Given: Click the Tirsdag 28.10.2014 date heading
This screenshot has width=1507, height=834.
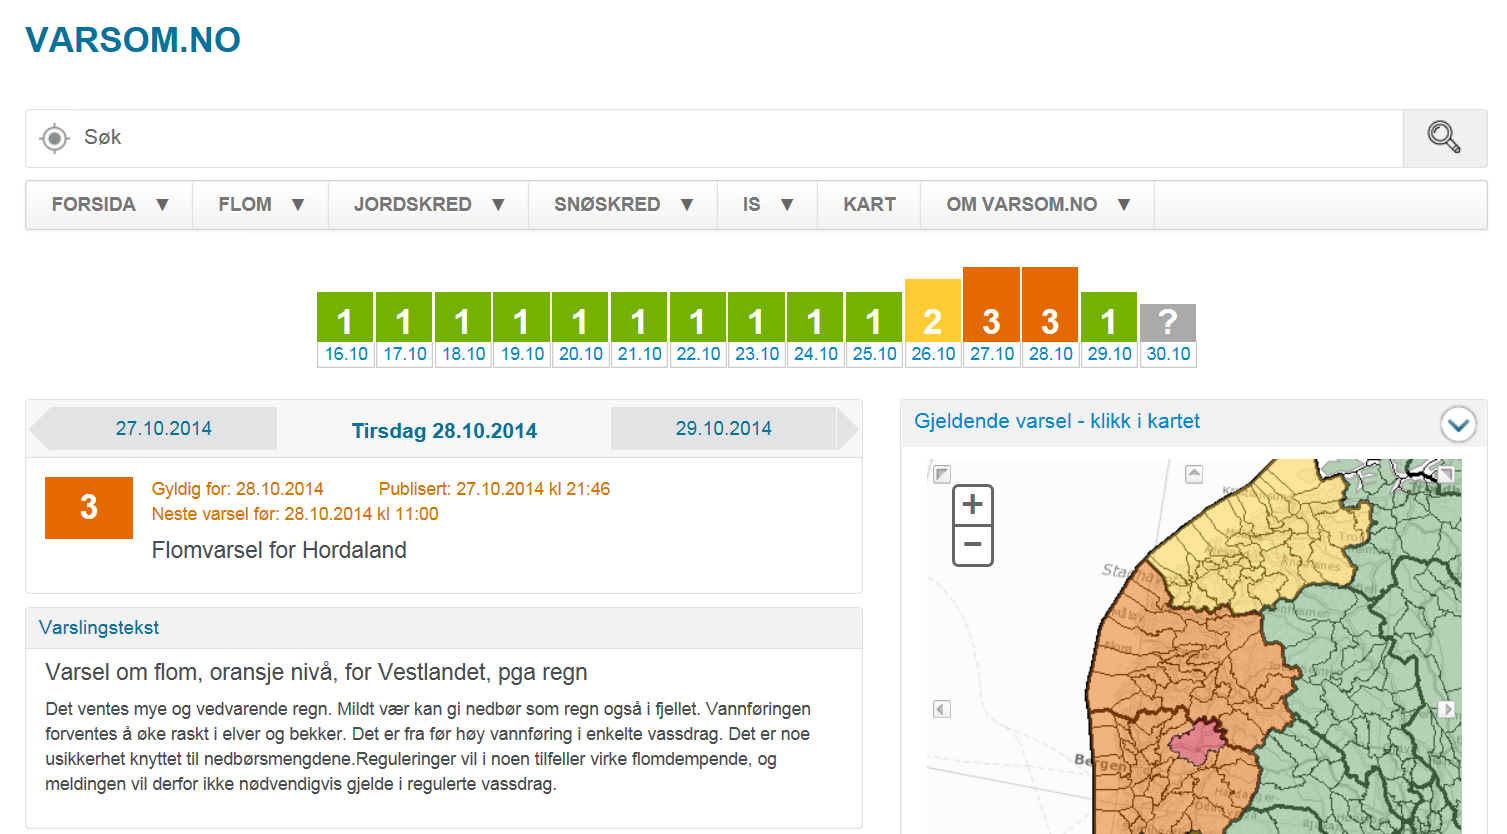Looking at the screenshot, I should [444, 431].
